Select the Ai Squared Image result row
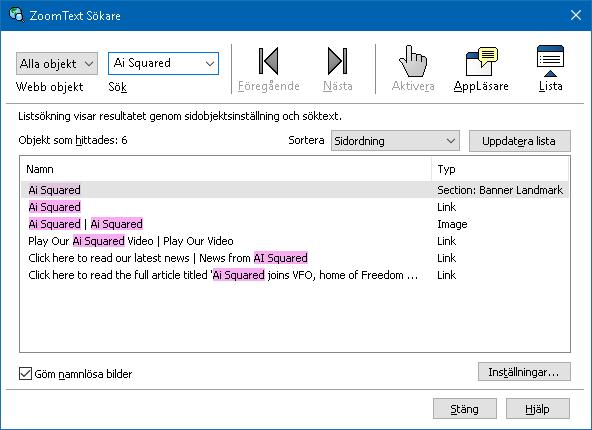Screen dimensions: 592x430 click(295, 224)
